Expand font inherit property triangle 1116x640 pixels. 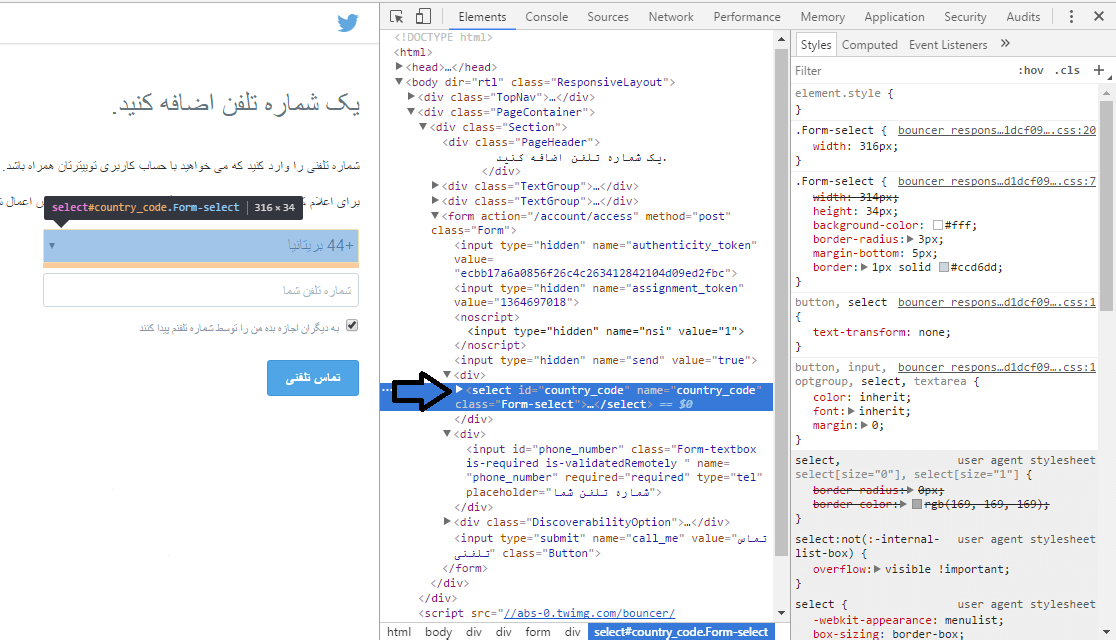[851, 411]
